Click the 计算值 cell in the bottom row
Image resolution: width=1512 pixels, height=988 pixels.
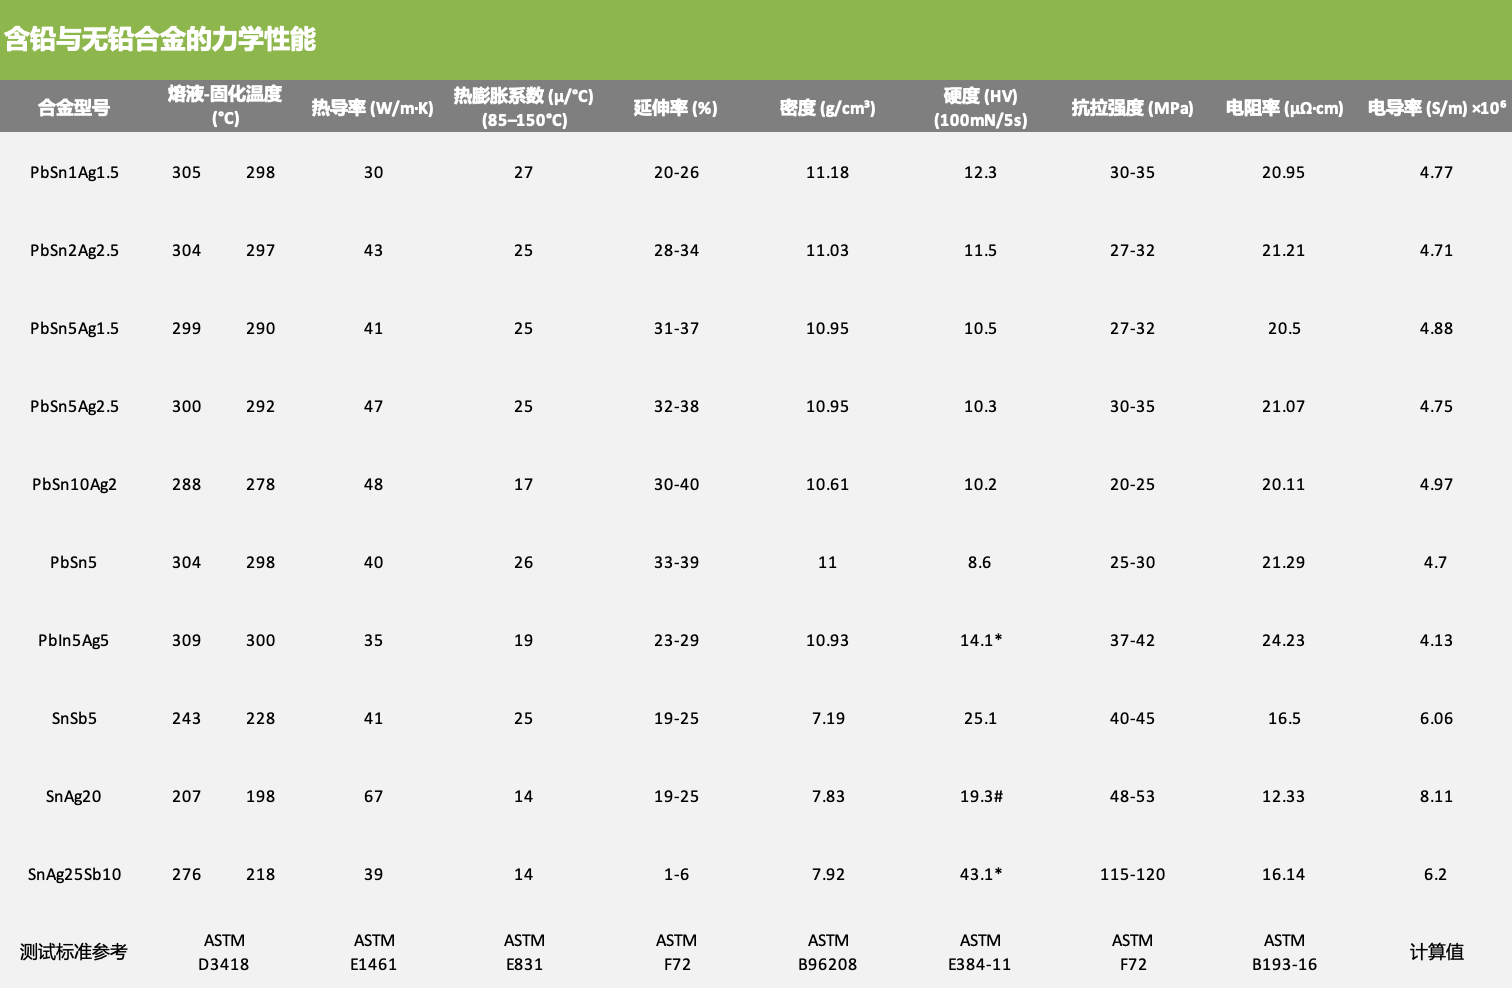(1436, 952)
